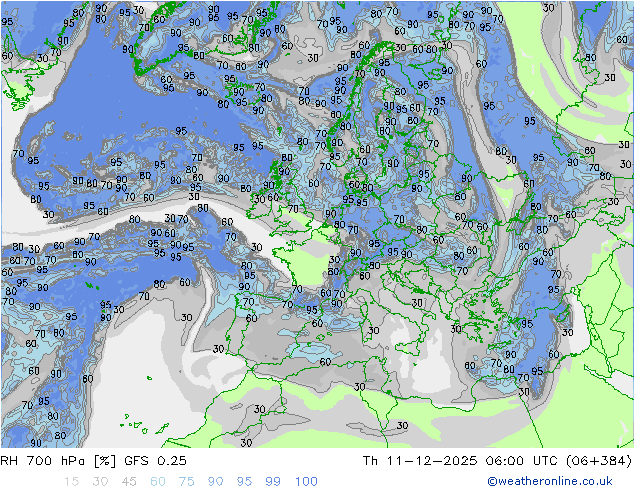This screenshot has width=634, height=490.
Task: Click the 'RH 700 hPa [%] GFS 0.25' title
Action: (x=93, y=460)
